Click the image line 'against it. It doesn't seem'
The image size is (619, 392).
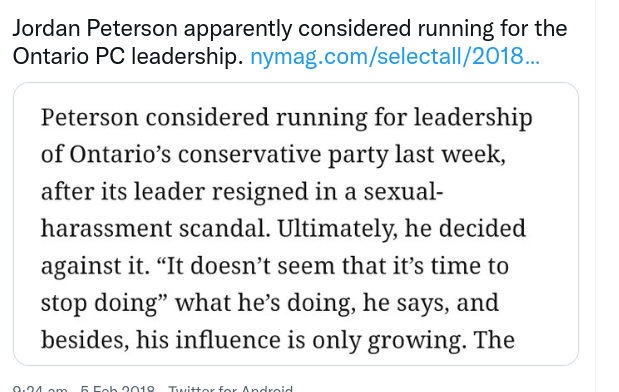click(x=275, y=266)
